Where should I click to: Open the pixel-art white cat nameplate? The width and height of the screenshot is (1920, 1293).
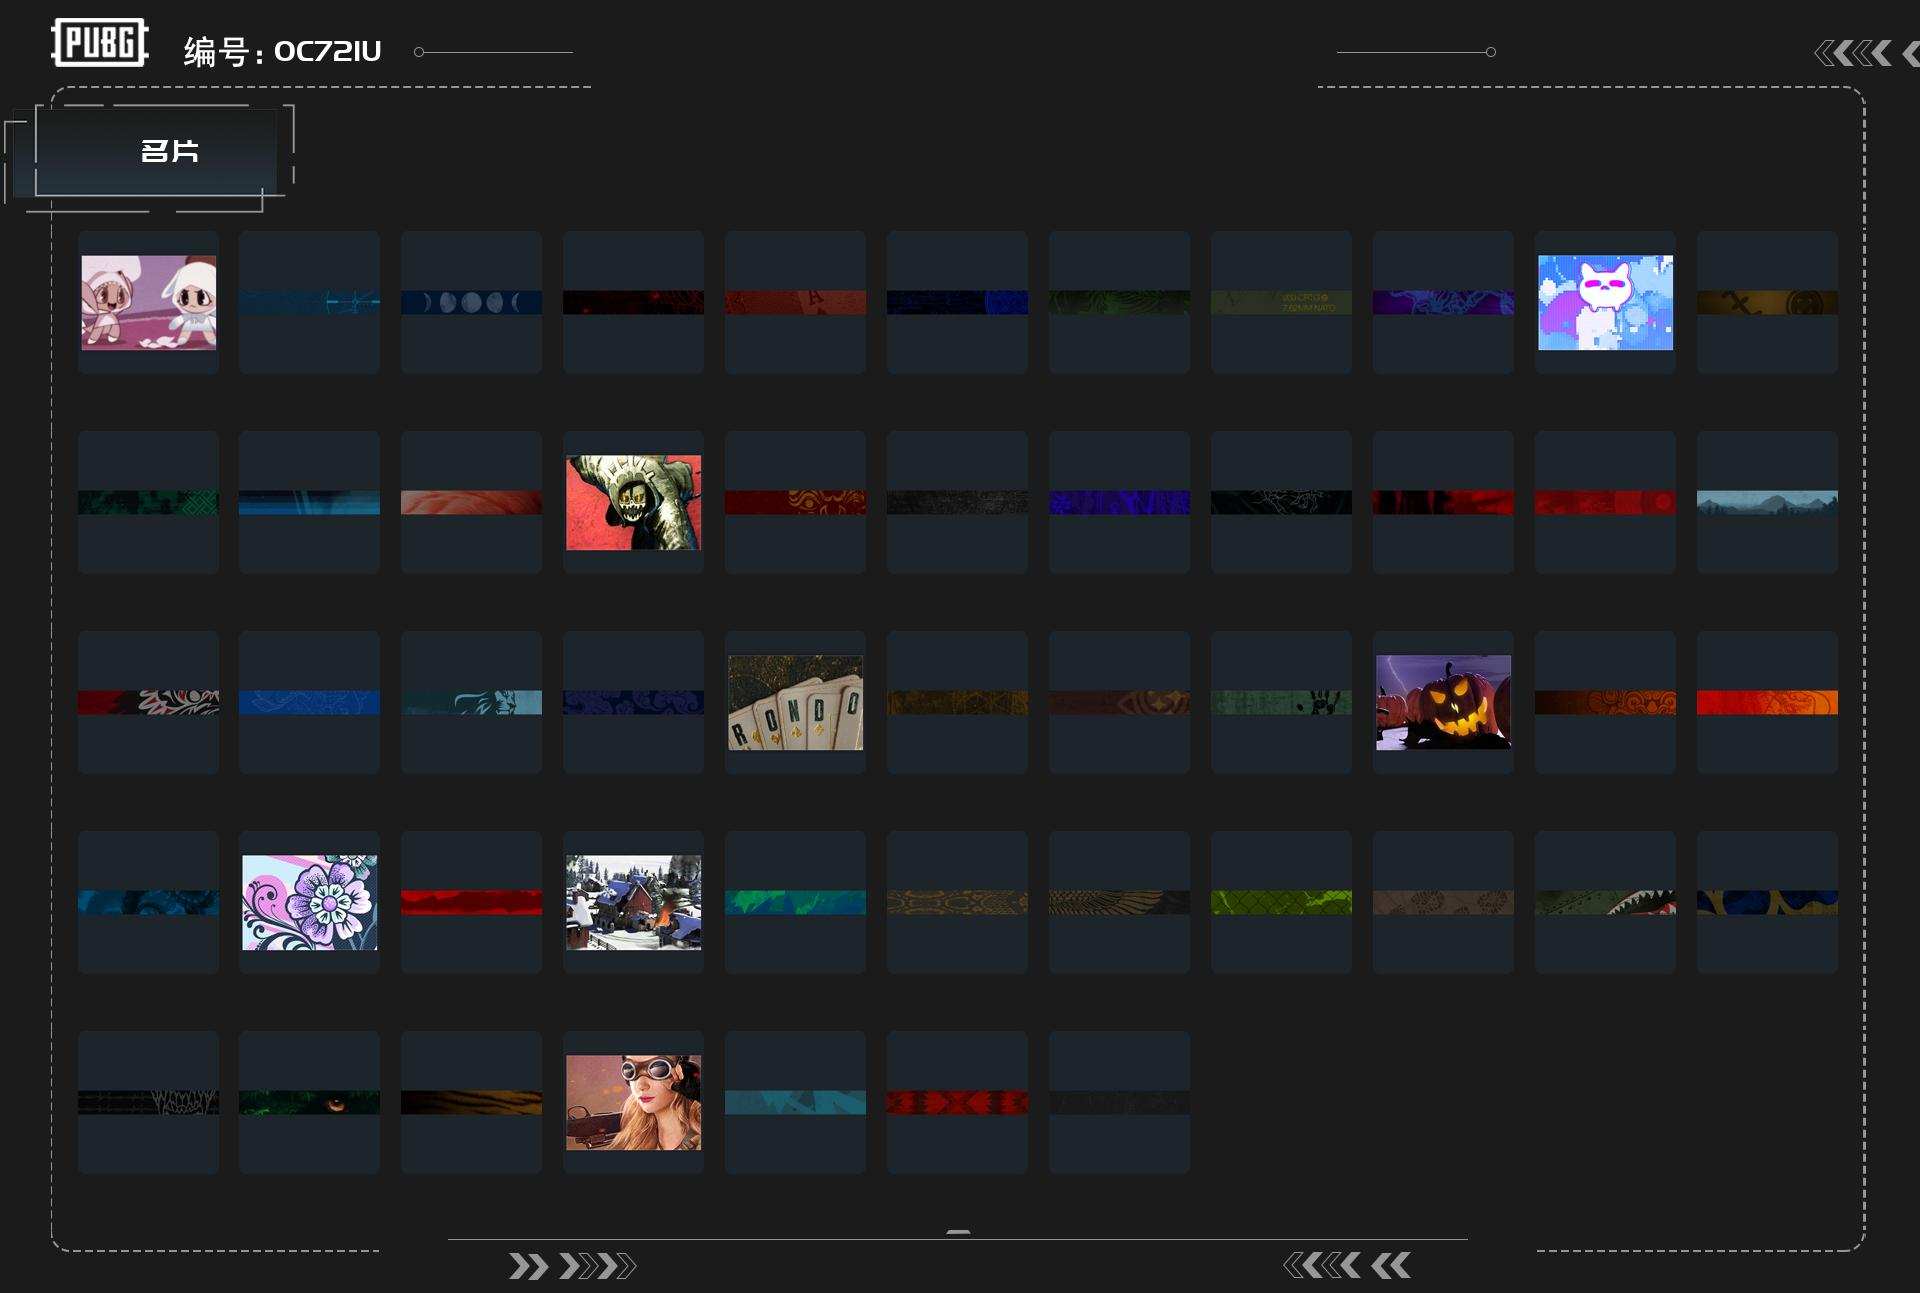1605,302
